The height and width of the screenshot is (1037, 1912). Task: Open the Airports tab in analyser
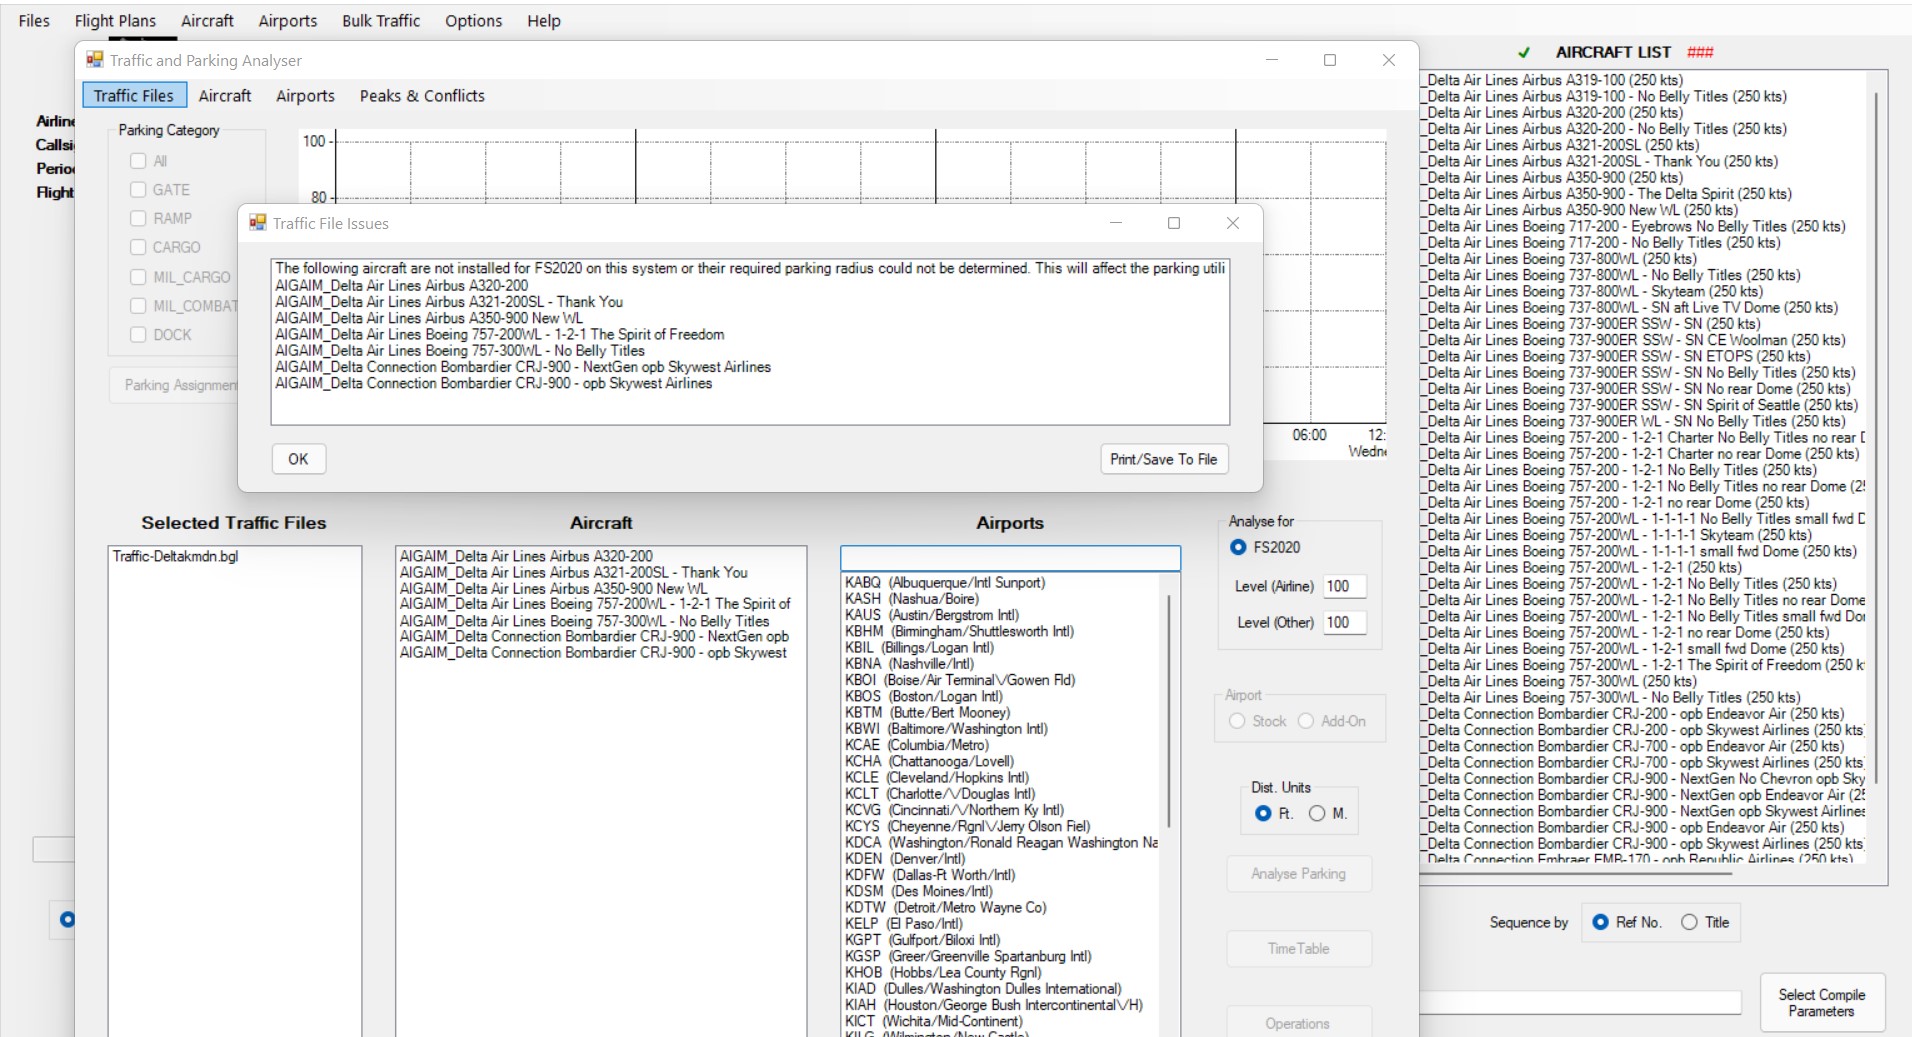pyautogui.click(x=305, y=96)
